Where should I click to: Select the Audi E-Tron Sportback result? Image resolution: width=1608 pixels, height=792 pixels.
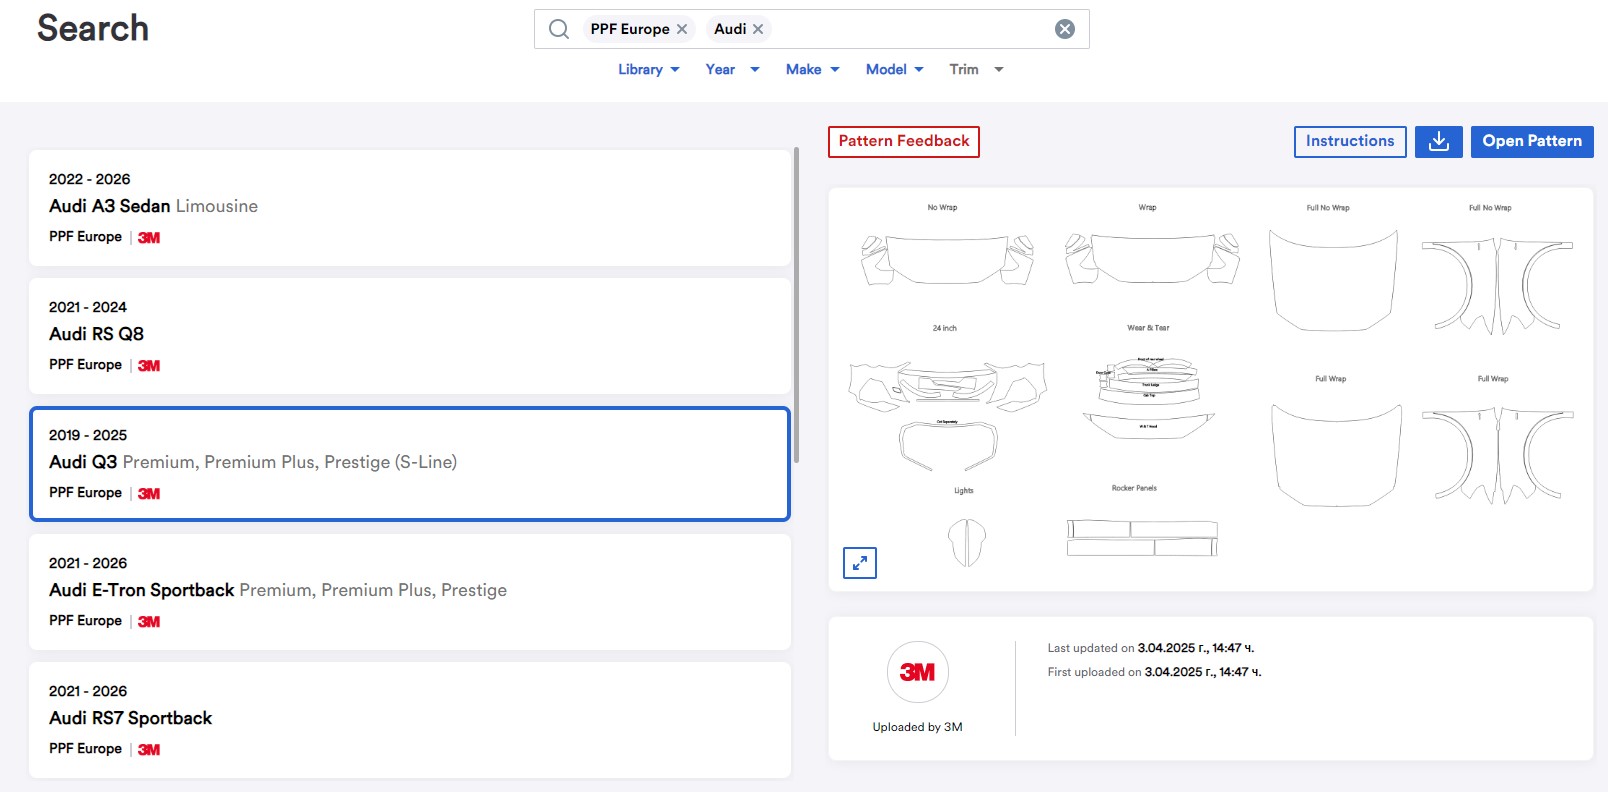click(x=410, y=592)
